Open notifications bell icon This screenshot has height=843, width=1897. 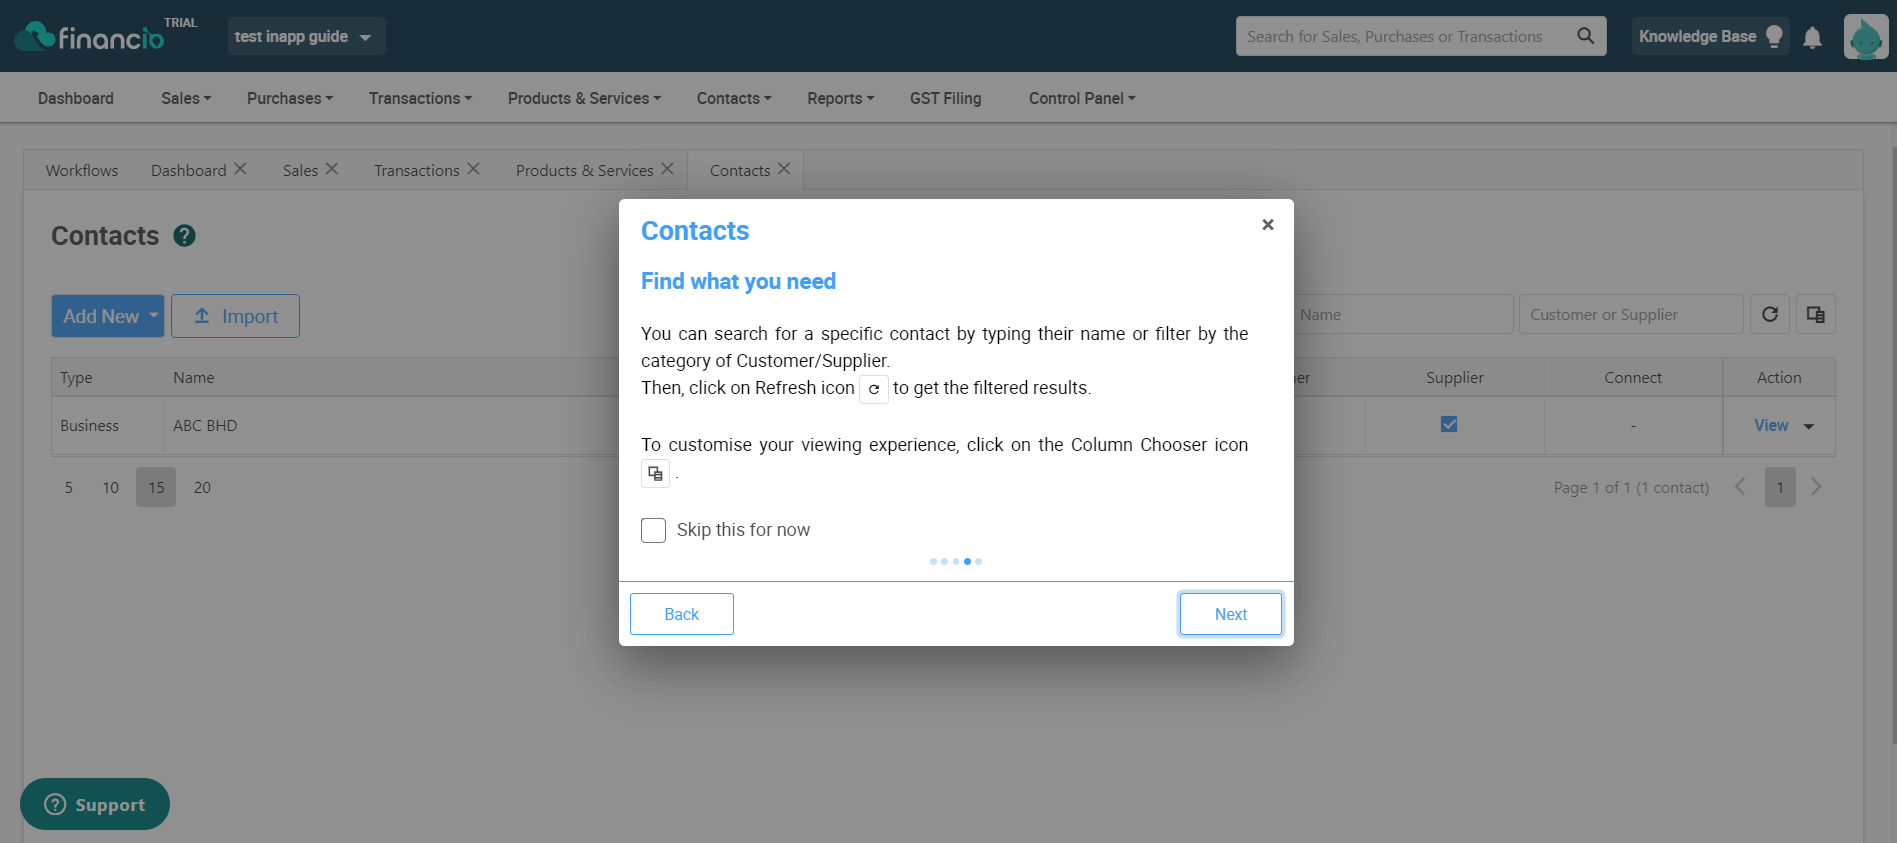pyautogui.click(x=1812, y=37)
